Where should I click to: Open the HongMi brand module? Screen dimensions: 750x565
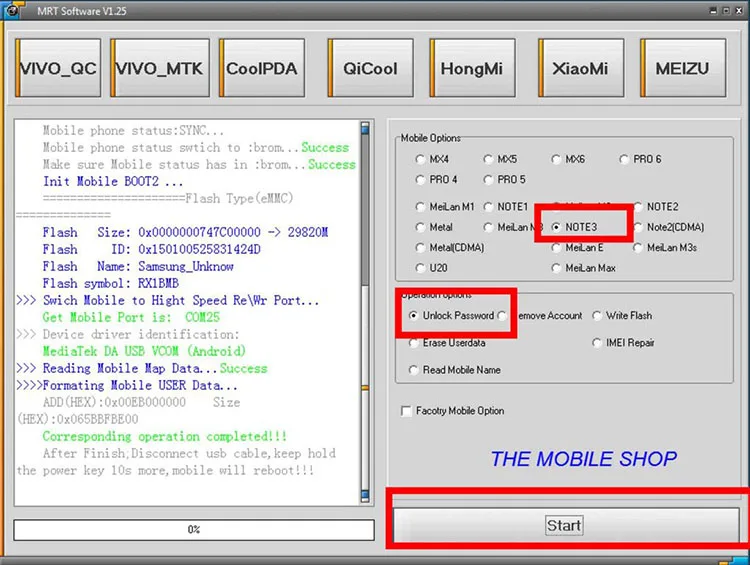(473, 68)
